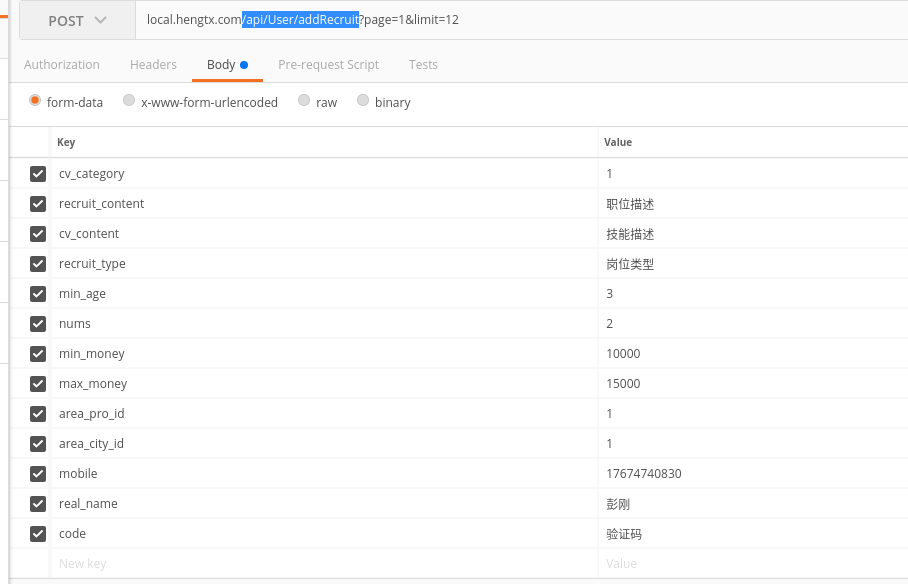Toggle the mobile parameter checkbox

(x=38, y=474)
